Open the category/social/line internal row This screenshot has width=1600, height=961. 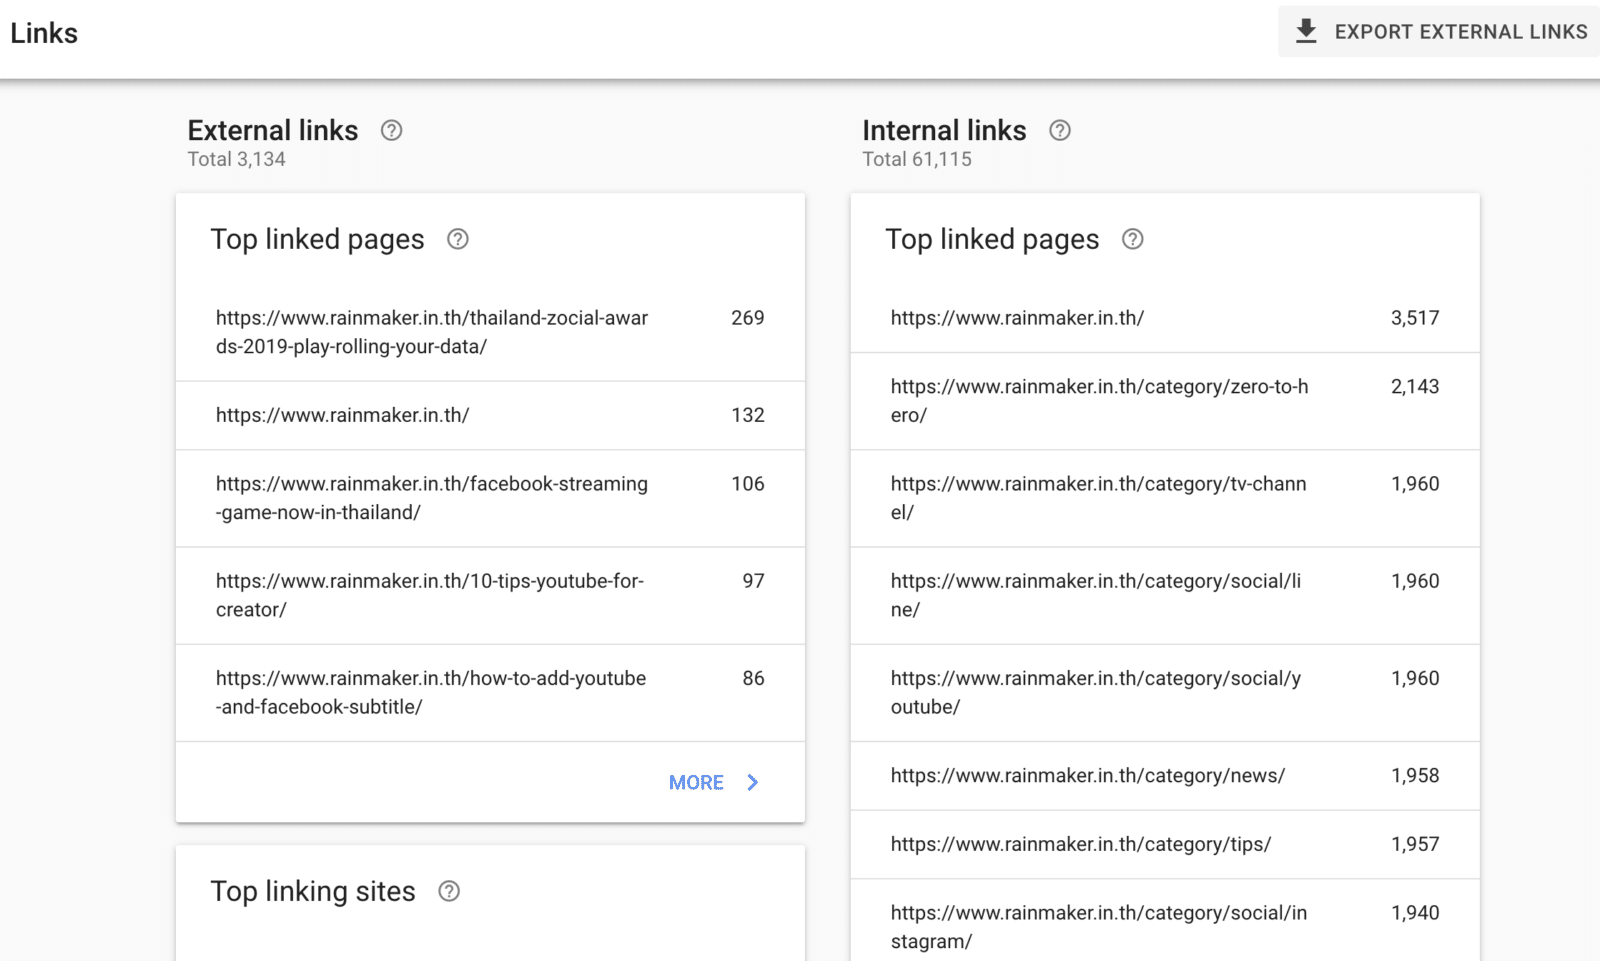pyautogui.click(x=1165, y=595)
